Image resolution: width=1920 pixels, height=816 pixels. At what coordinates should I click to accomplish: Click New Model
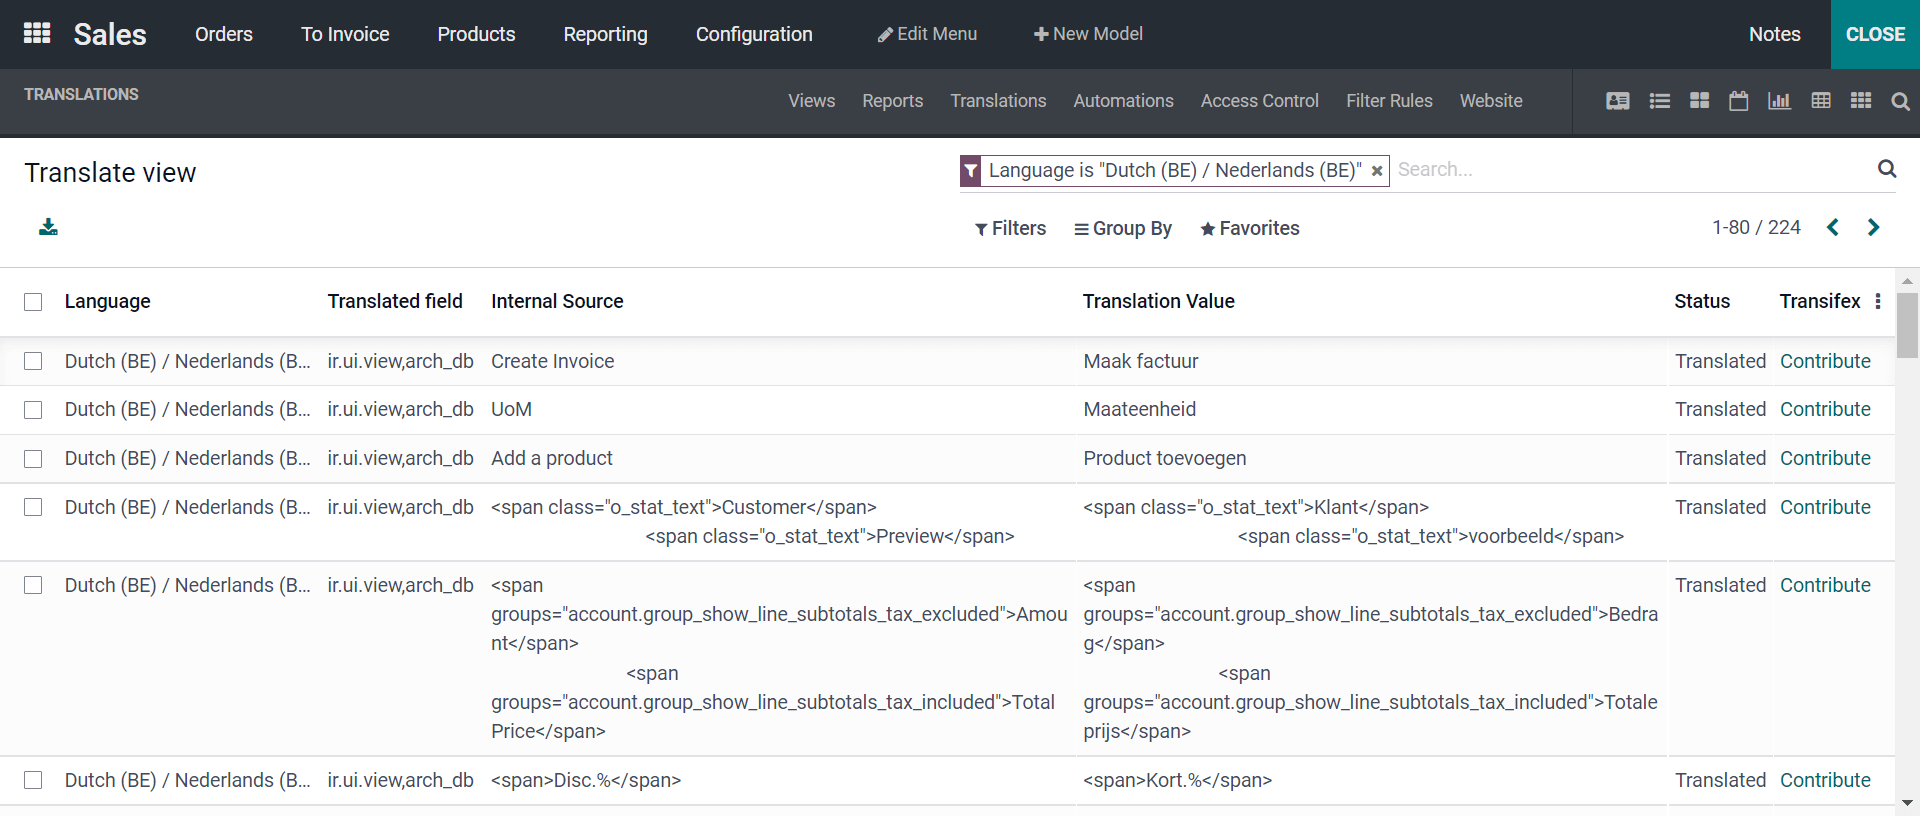[1088, 34]
